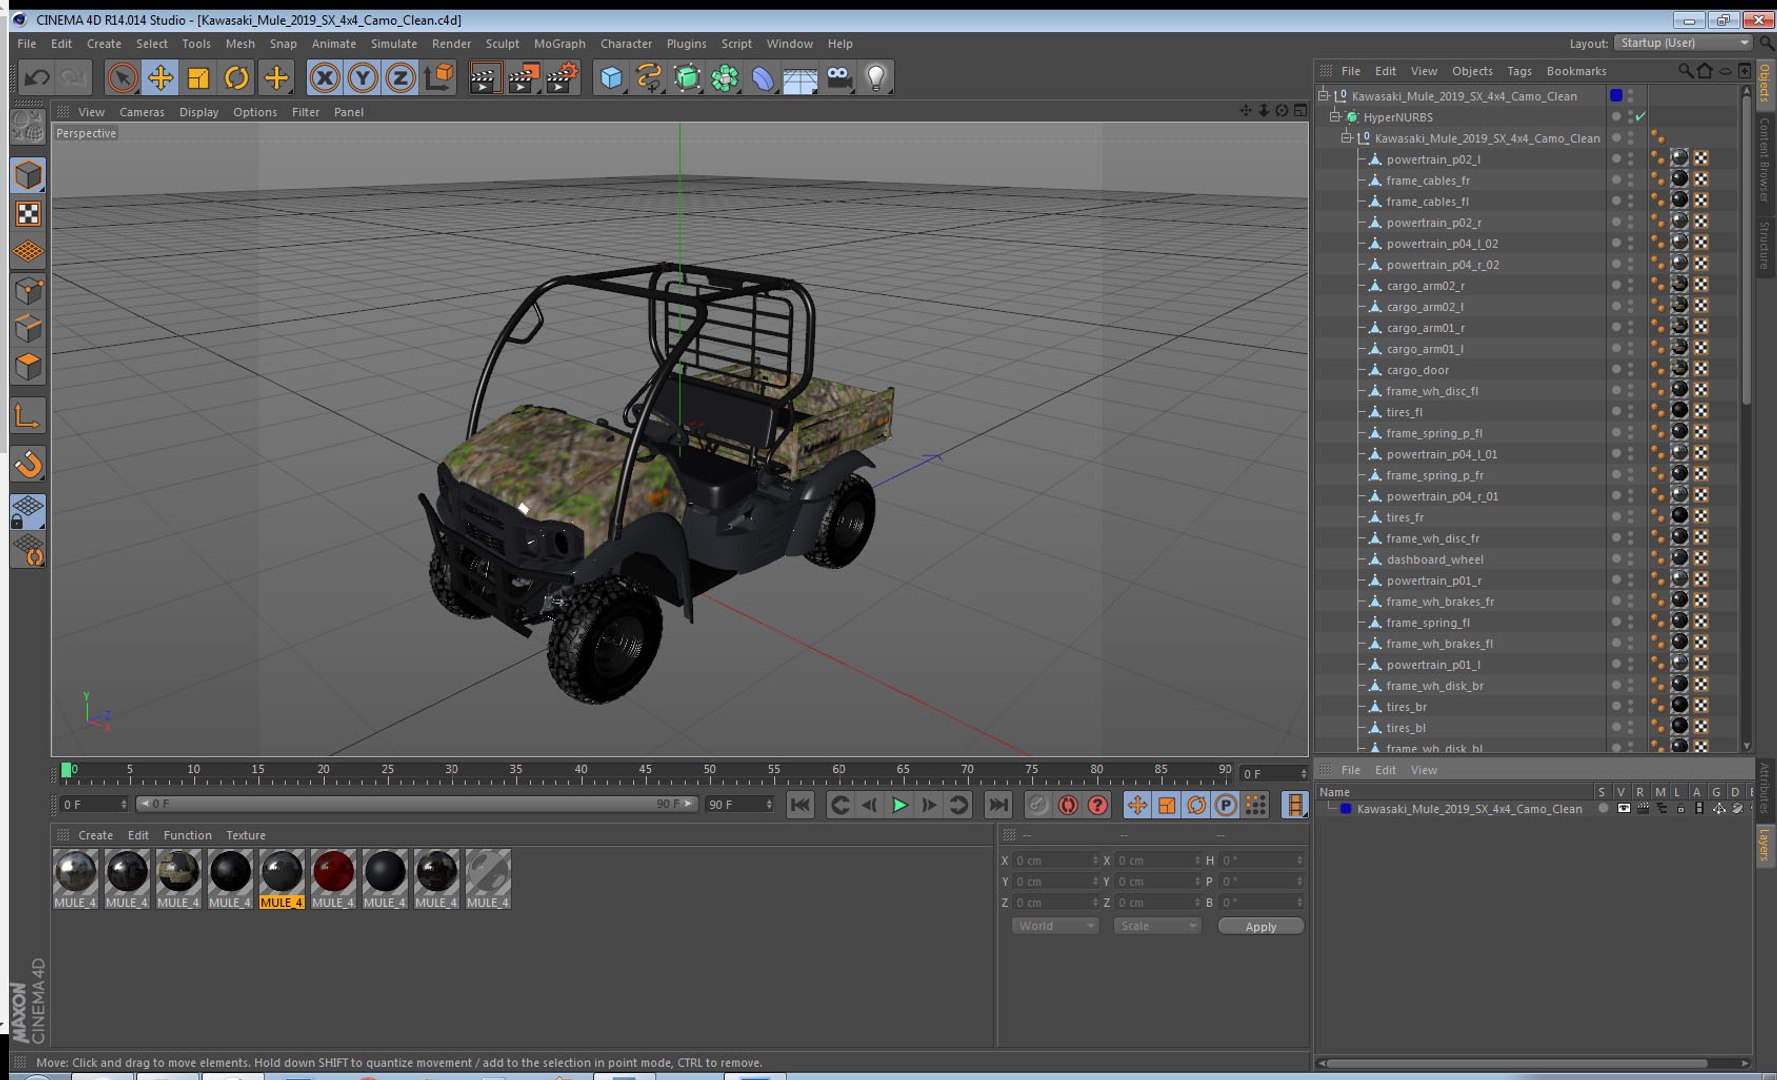1777x1080 pixels.
Task: Collapse the top Kawasaki_Mule root object
Action: (x=1323, y=96)
